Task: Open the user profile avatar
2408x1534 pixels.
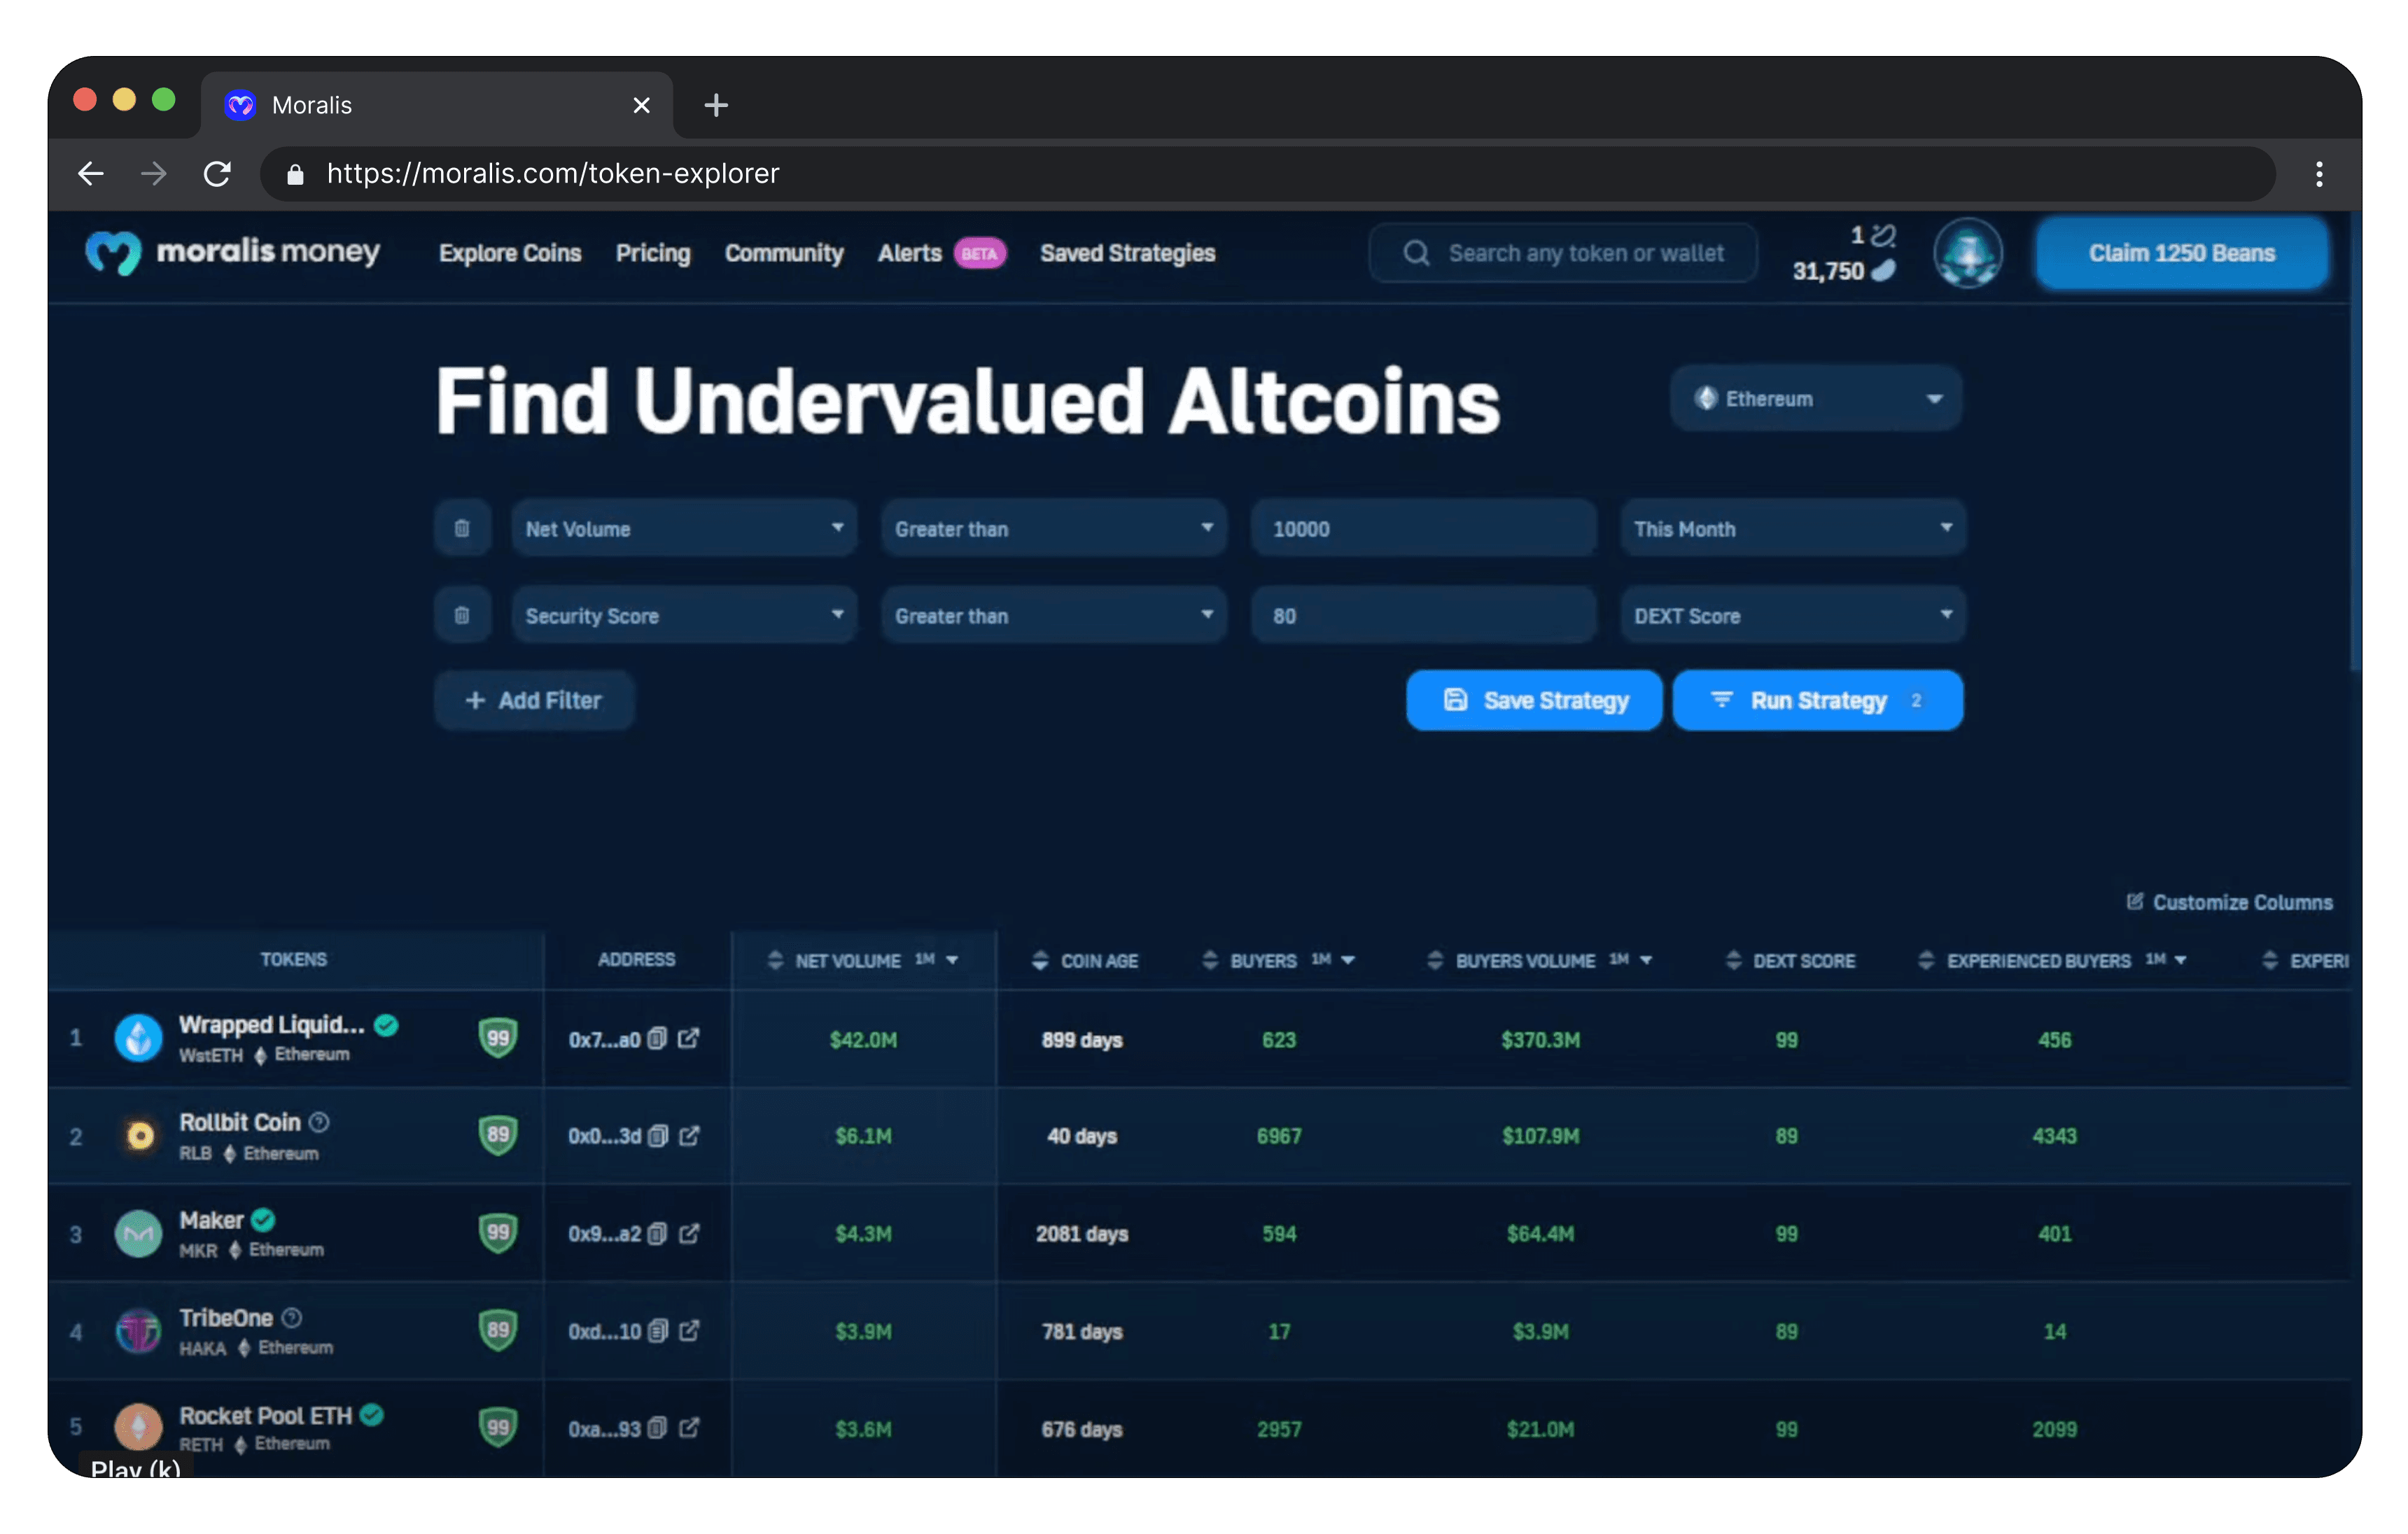Action: (x=1967, y=253)
